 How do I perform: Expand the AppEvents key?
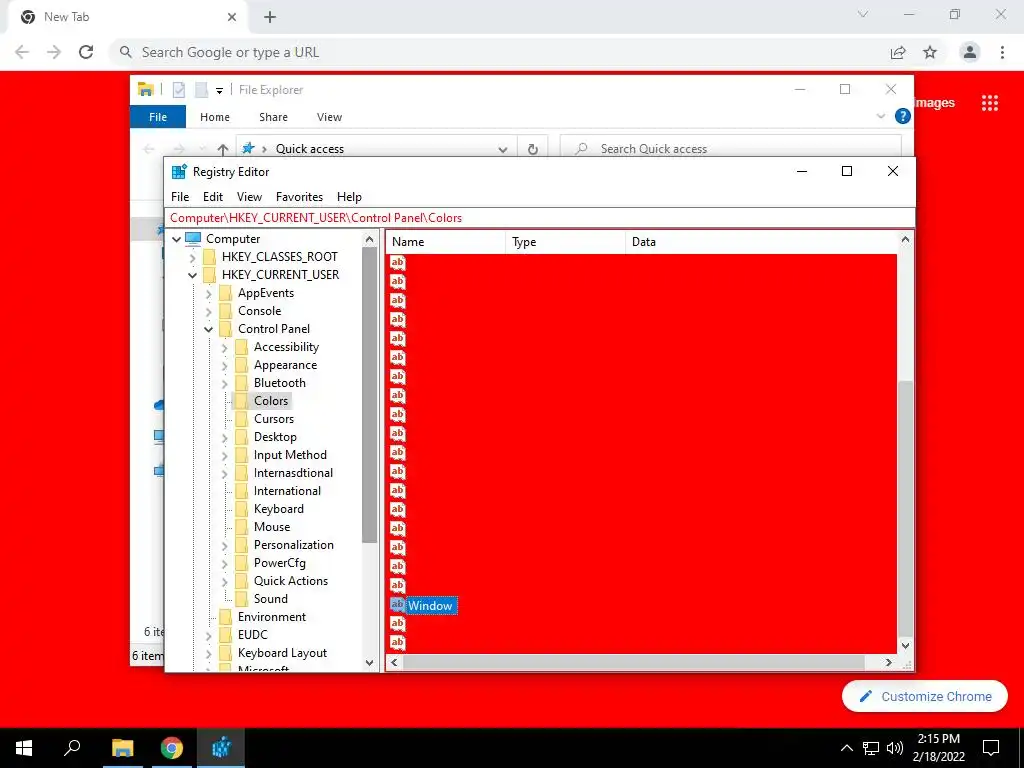coord(208,293)
